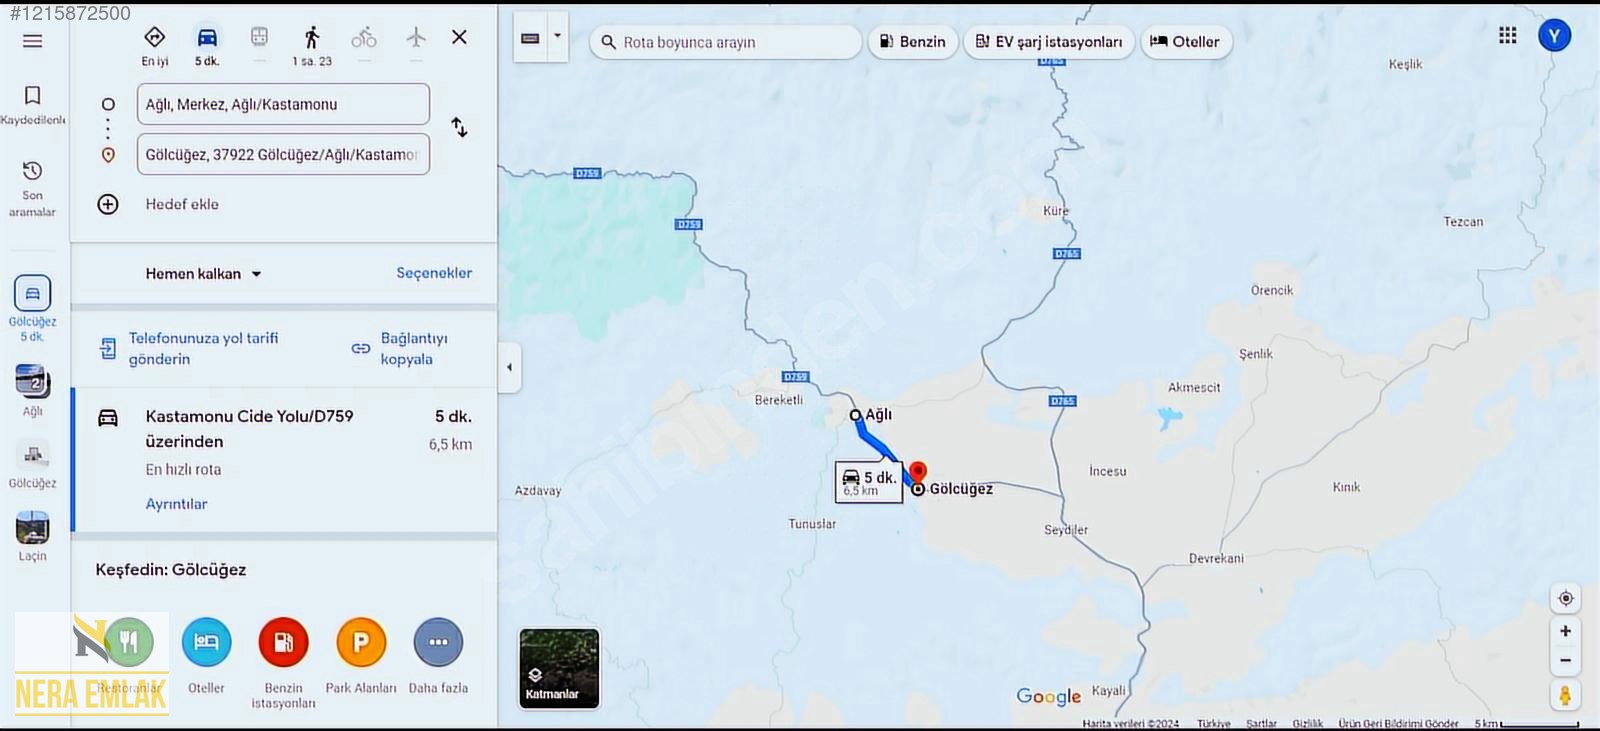Screen dimensions: 1600x731
Task: Open the Google apps grid
Action: click(x=1508, y=36)
